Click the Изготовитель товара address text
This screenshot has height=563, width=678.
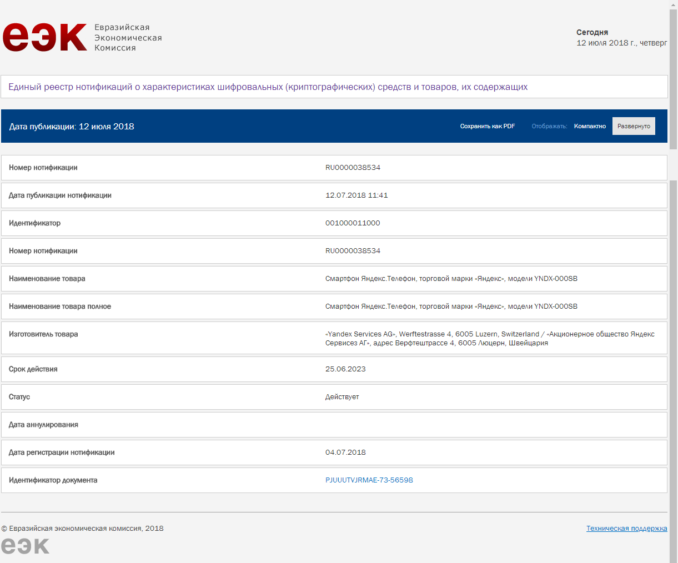coord(490,339)
